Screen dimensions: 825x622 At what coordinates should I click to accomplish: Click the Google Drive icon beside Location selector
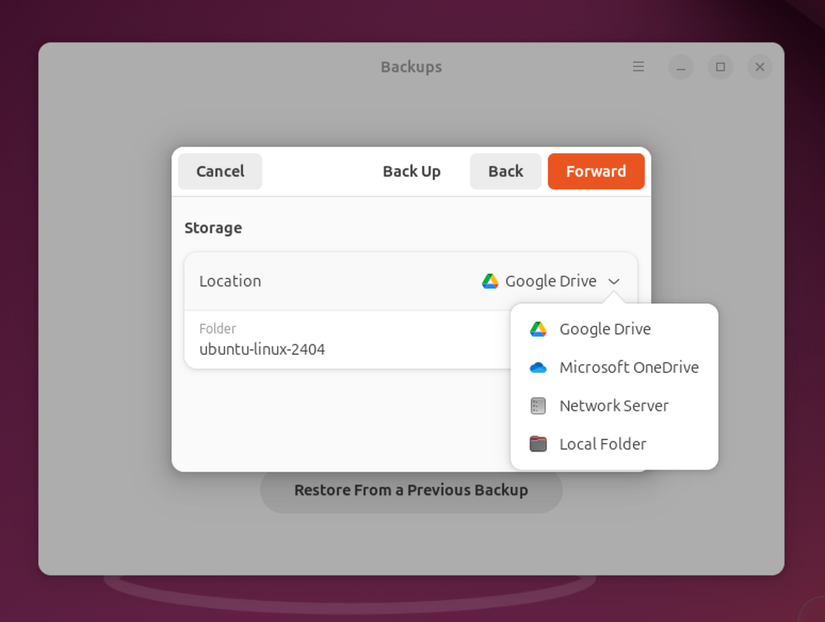point(489,281)
